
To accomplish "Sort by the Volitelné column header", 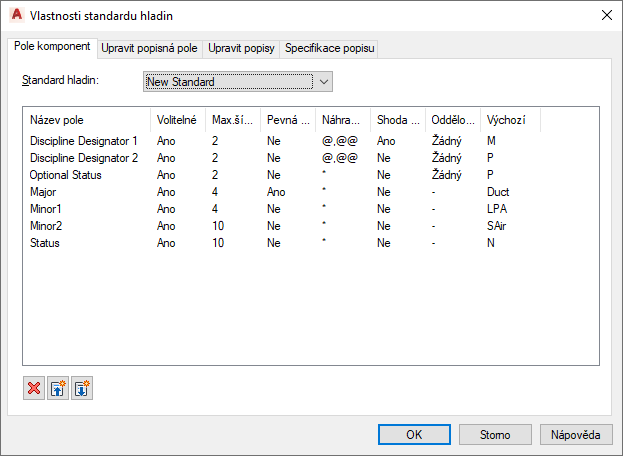I will click(178, 120).
